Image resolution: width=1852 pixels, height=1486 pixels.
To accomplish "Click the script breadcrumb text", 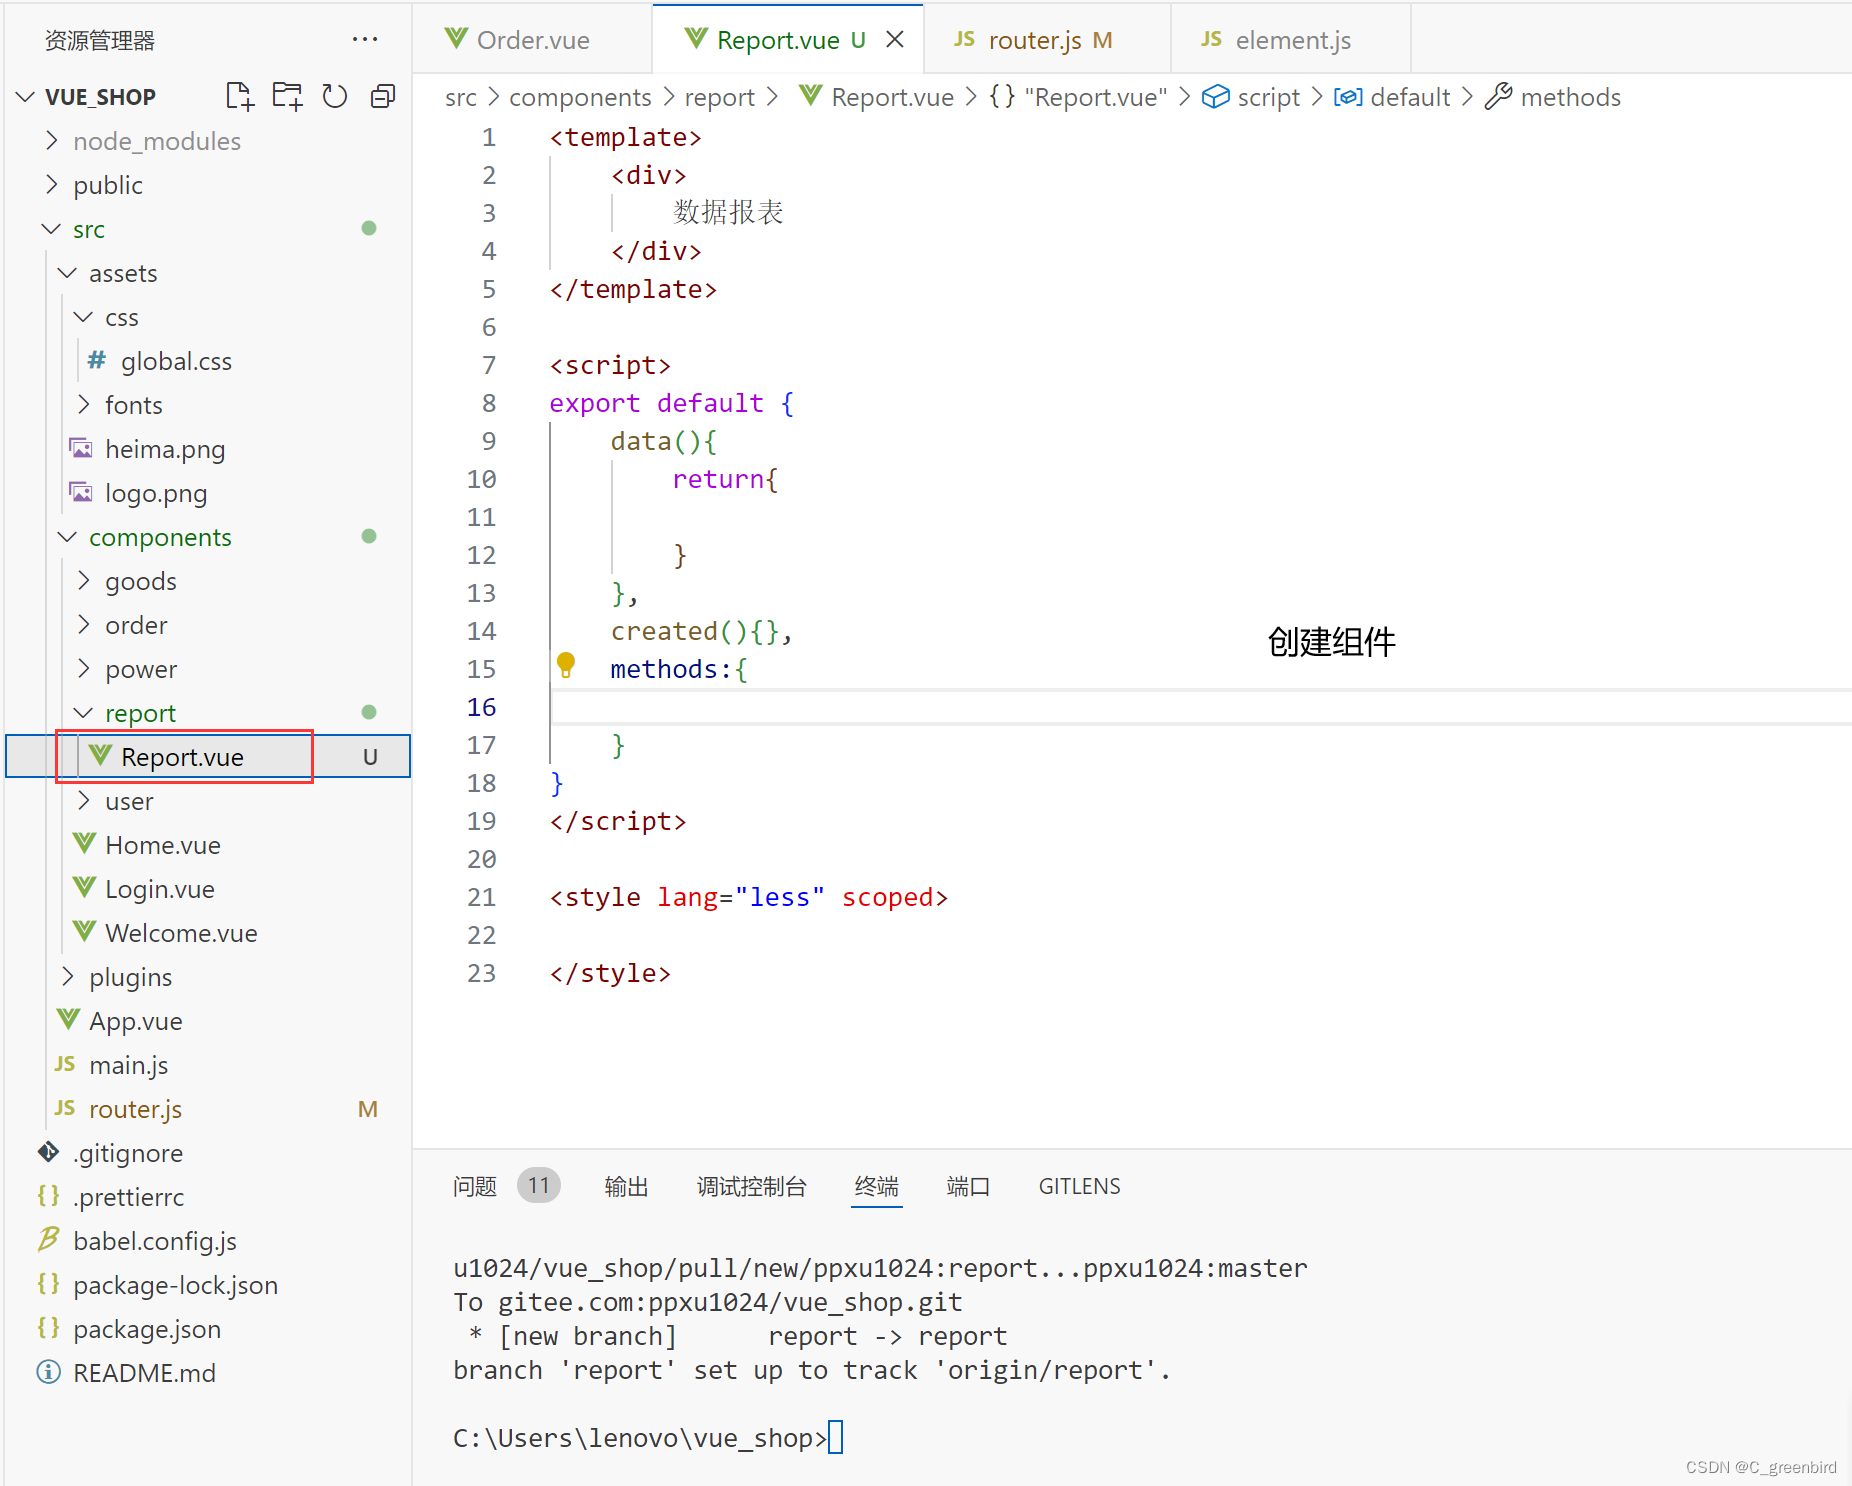I will [1269, 97].
